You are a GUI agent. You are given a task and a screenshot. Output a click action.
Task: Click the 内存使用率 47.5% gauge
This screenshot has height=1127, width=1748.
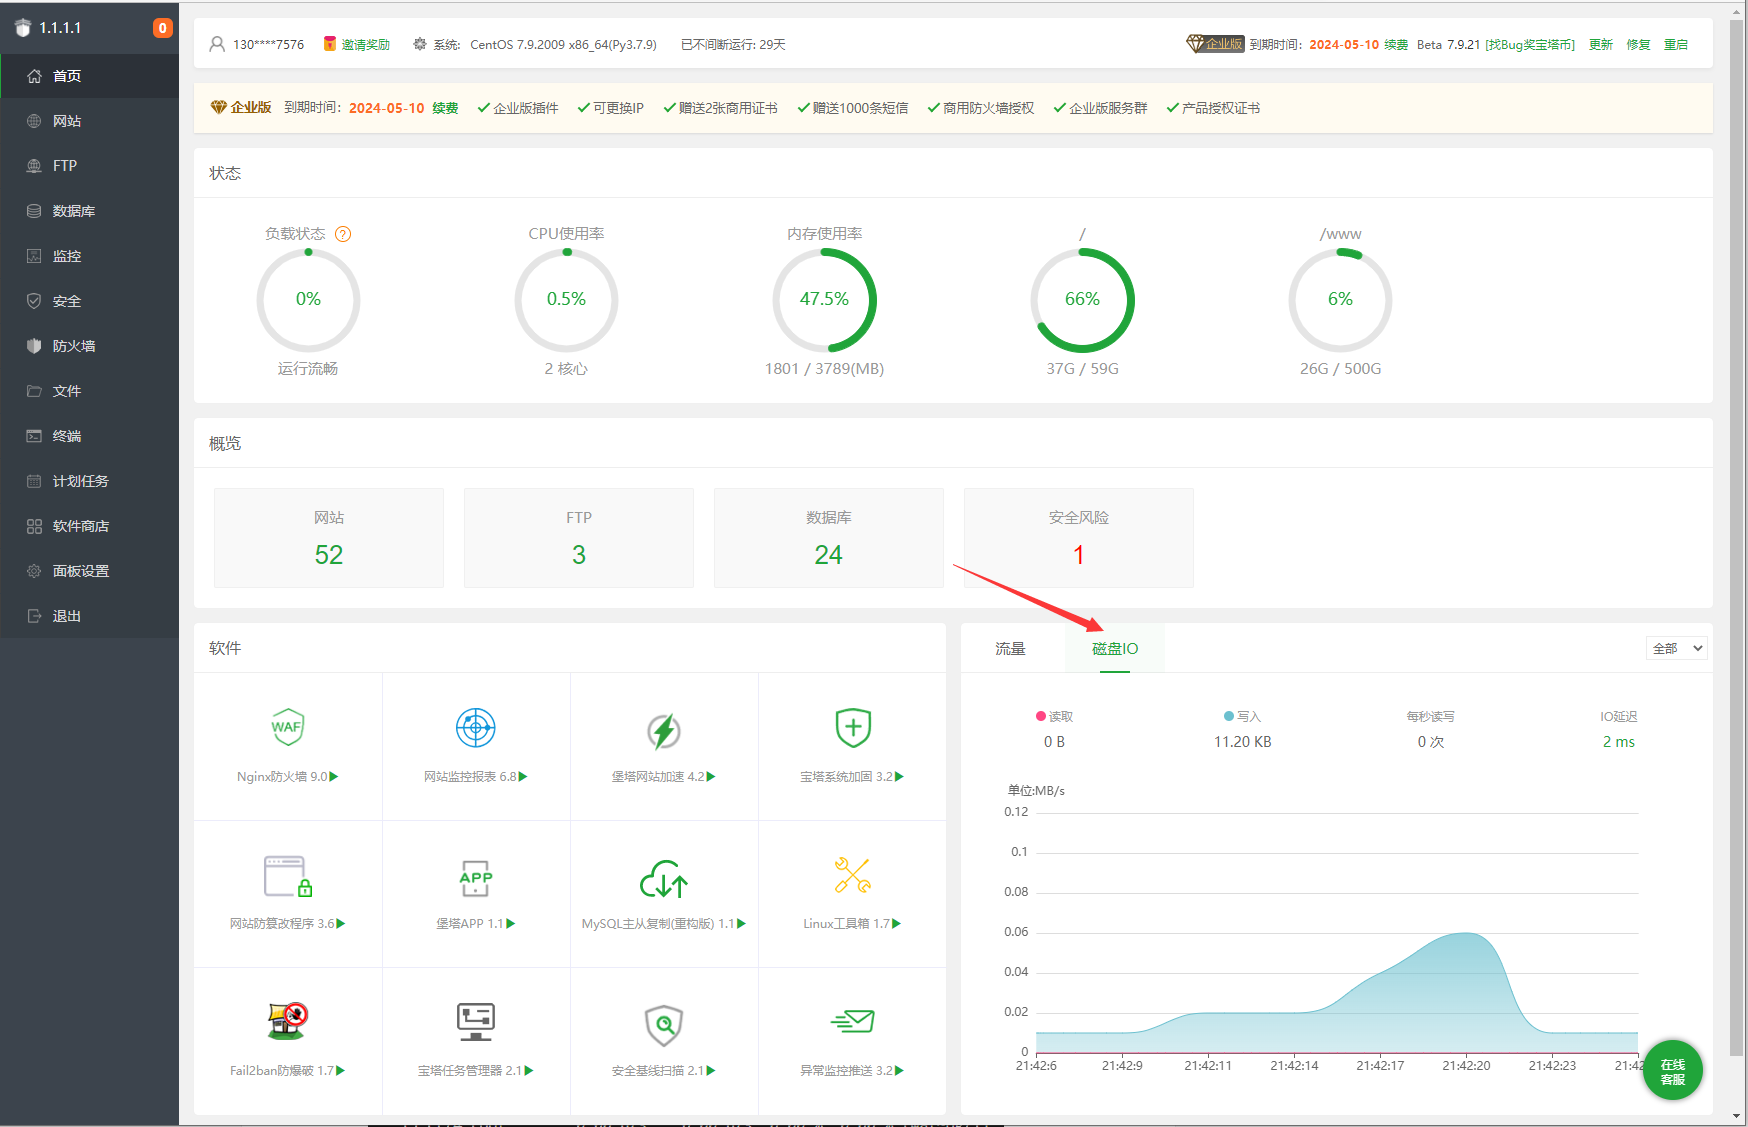pos(824,300)
